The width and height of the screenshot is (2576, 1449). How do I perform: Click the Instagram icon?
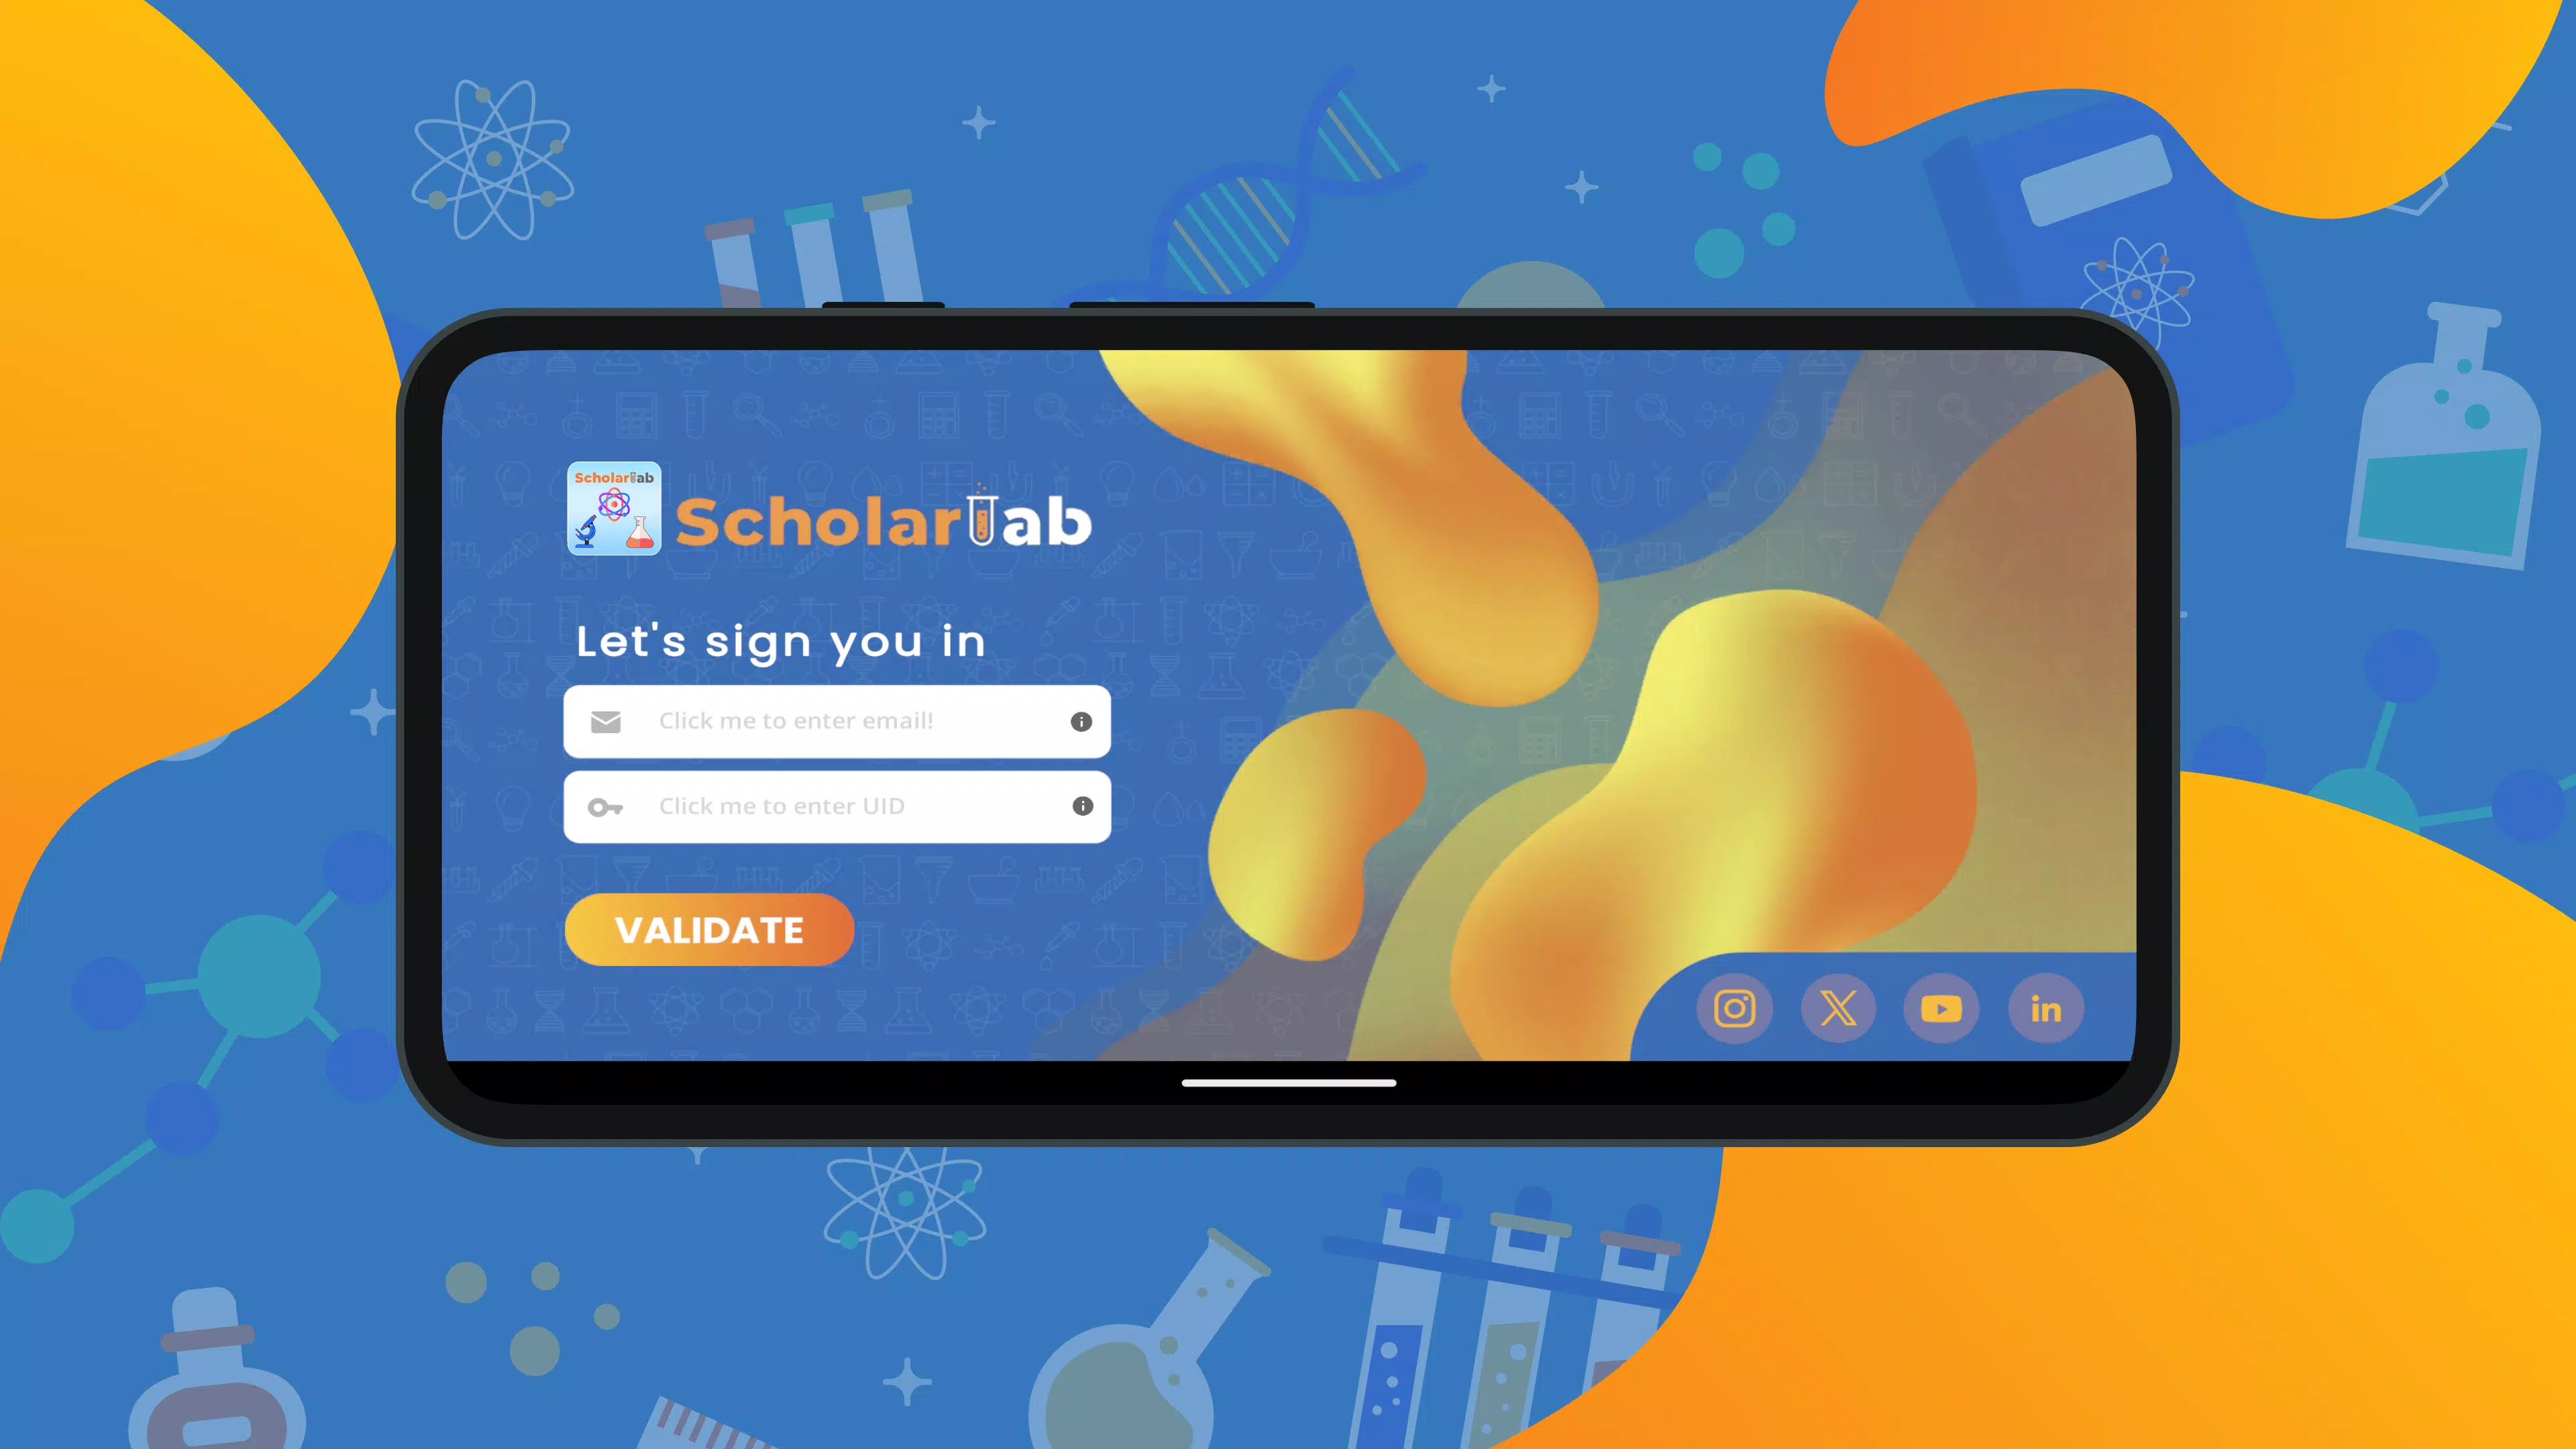pos(1734,1007)
